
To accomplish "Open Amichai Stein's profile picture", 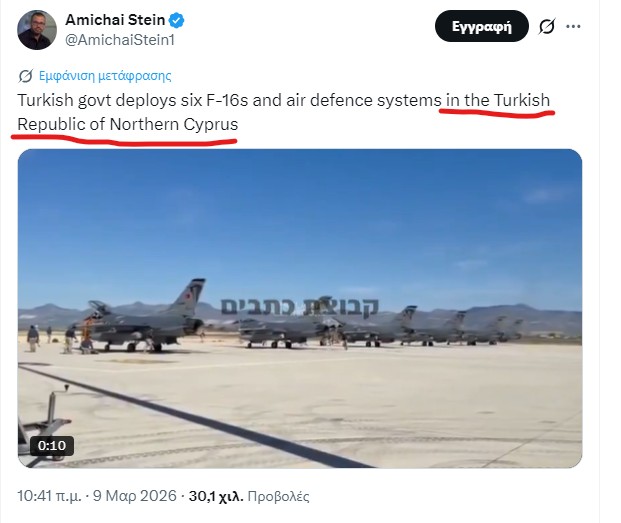I will (x=37, y=30).
